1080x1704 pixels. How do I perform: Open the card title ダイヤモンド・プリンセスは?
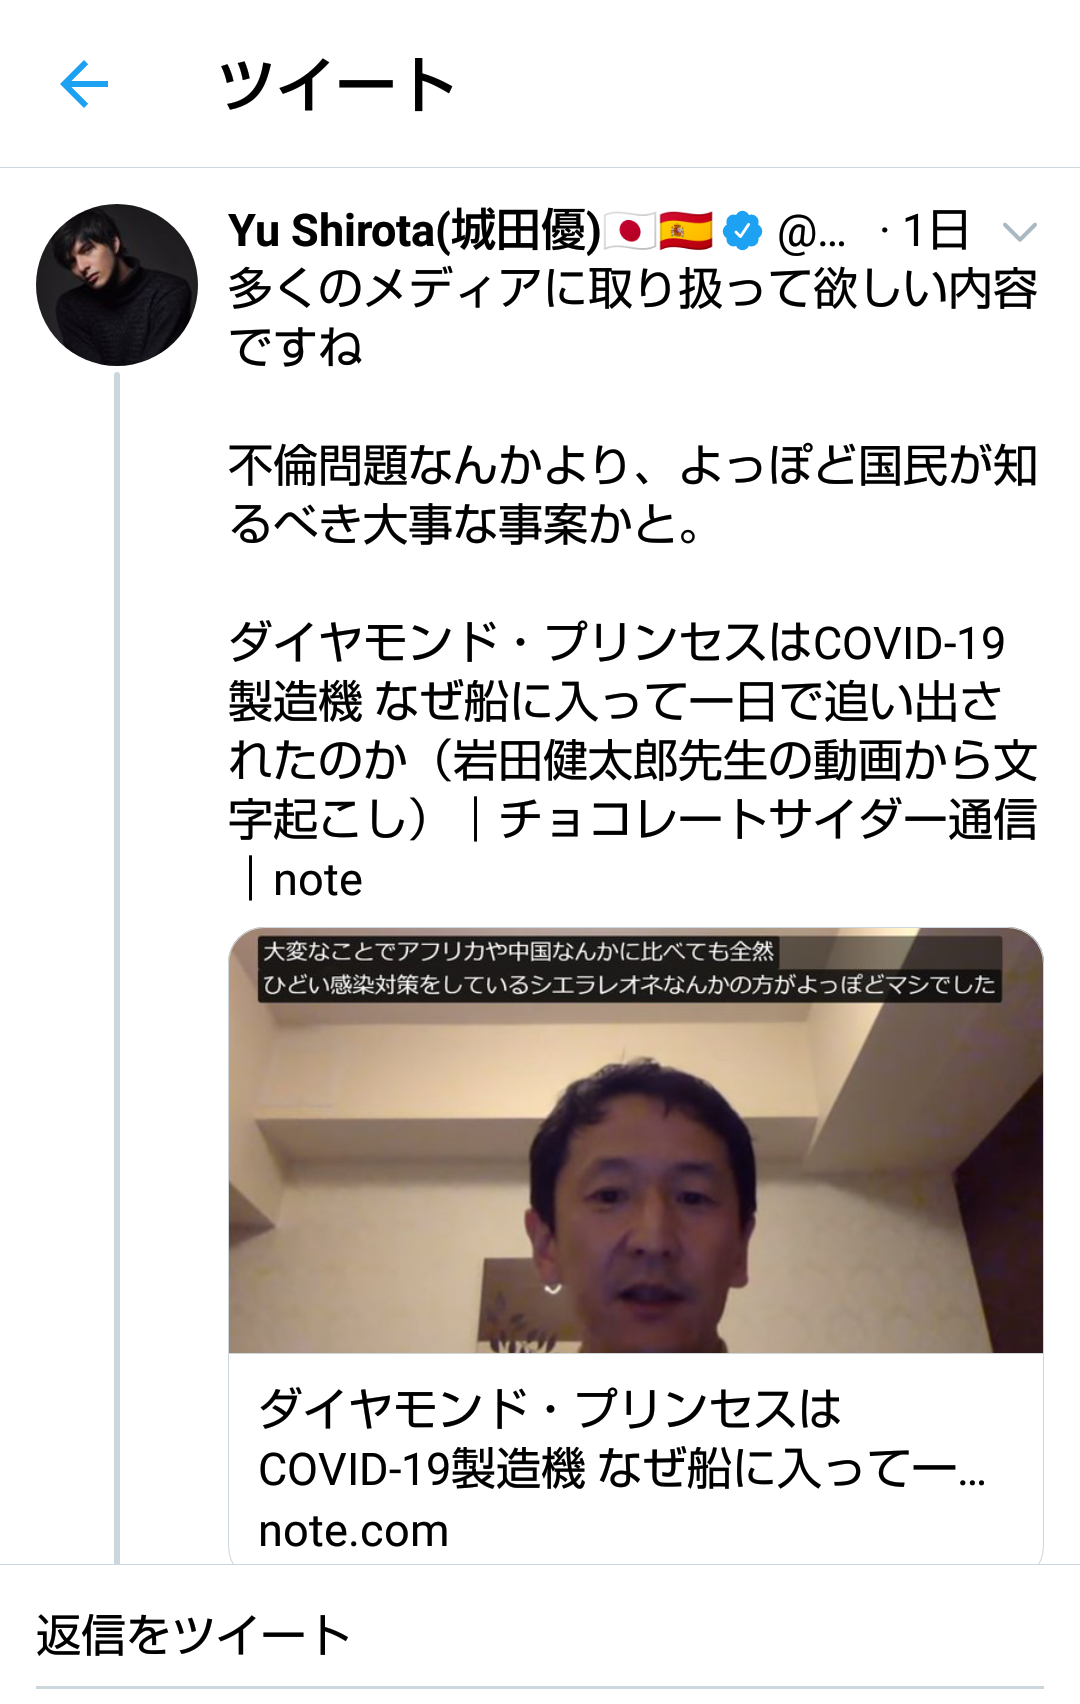[x=550, y=1408]
